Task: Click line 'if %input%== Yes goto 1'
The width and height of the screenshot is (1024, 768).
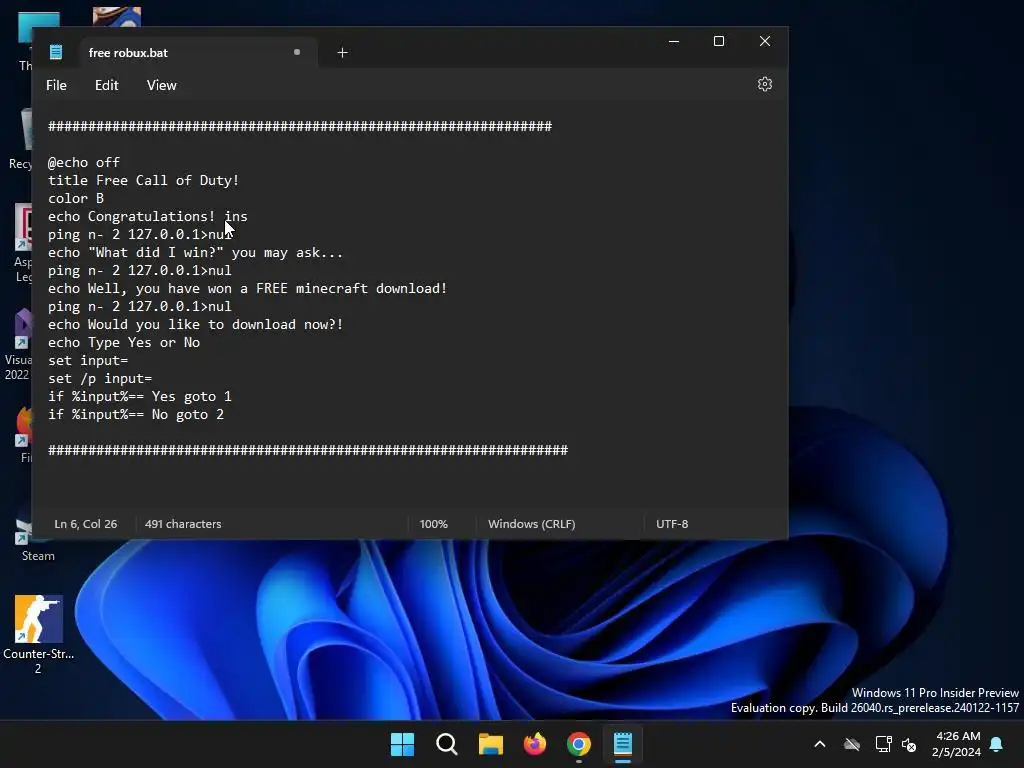Action: point(140,396)
